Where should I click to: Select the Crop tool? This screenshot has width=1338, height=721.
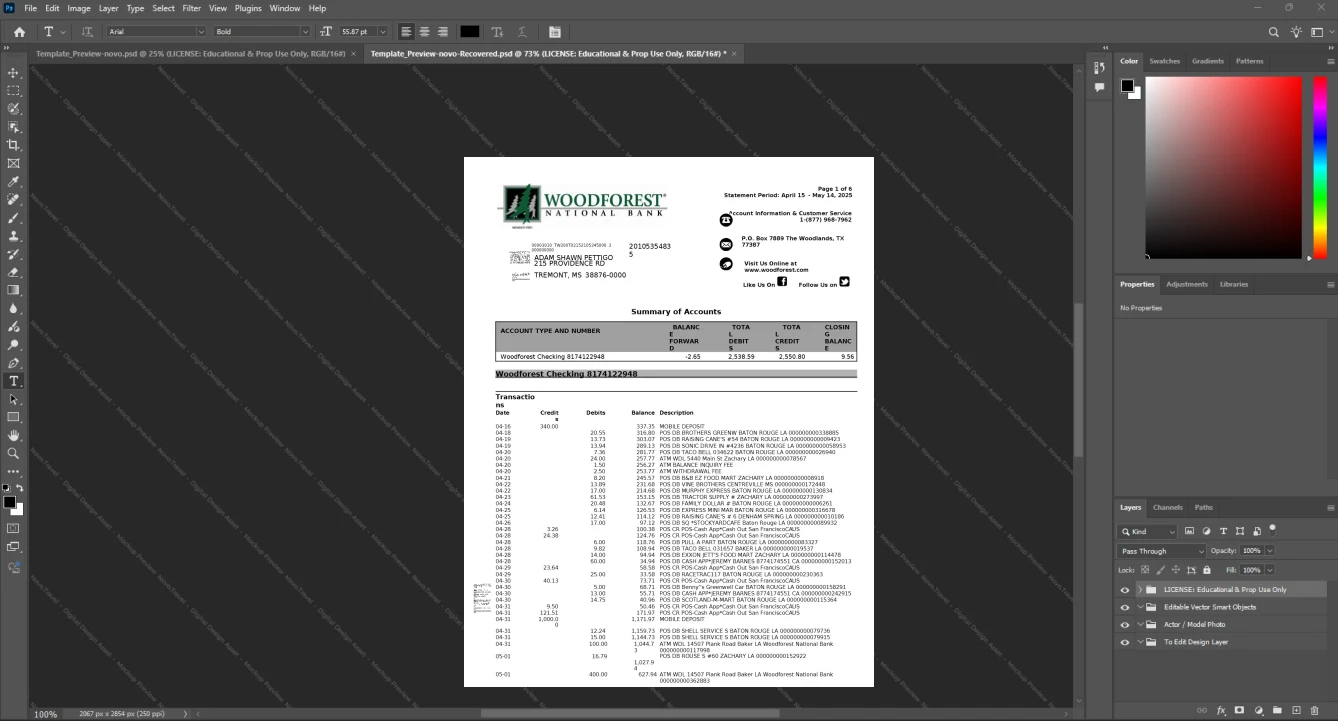(14, 145)
